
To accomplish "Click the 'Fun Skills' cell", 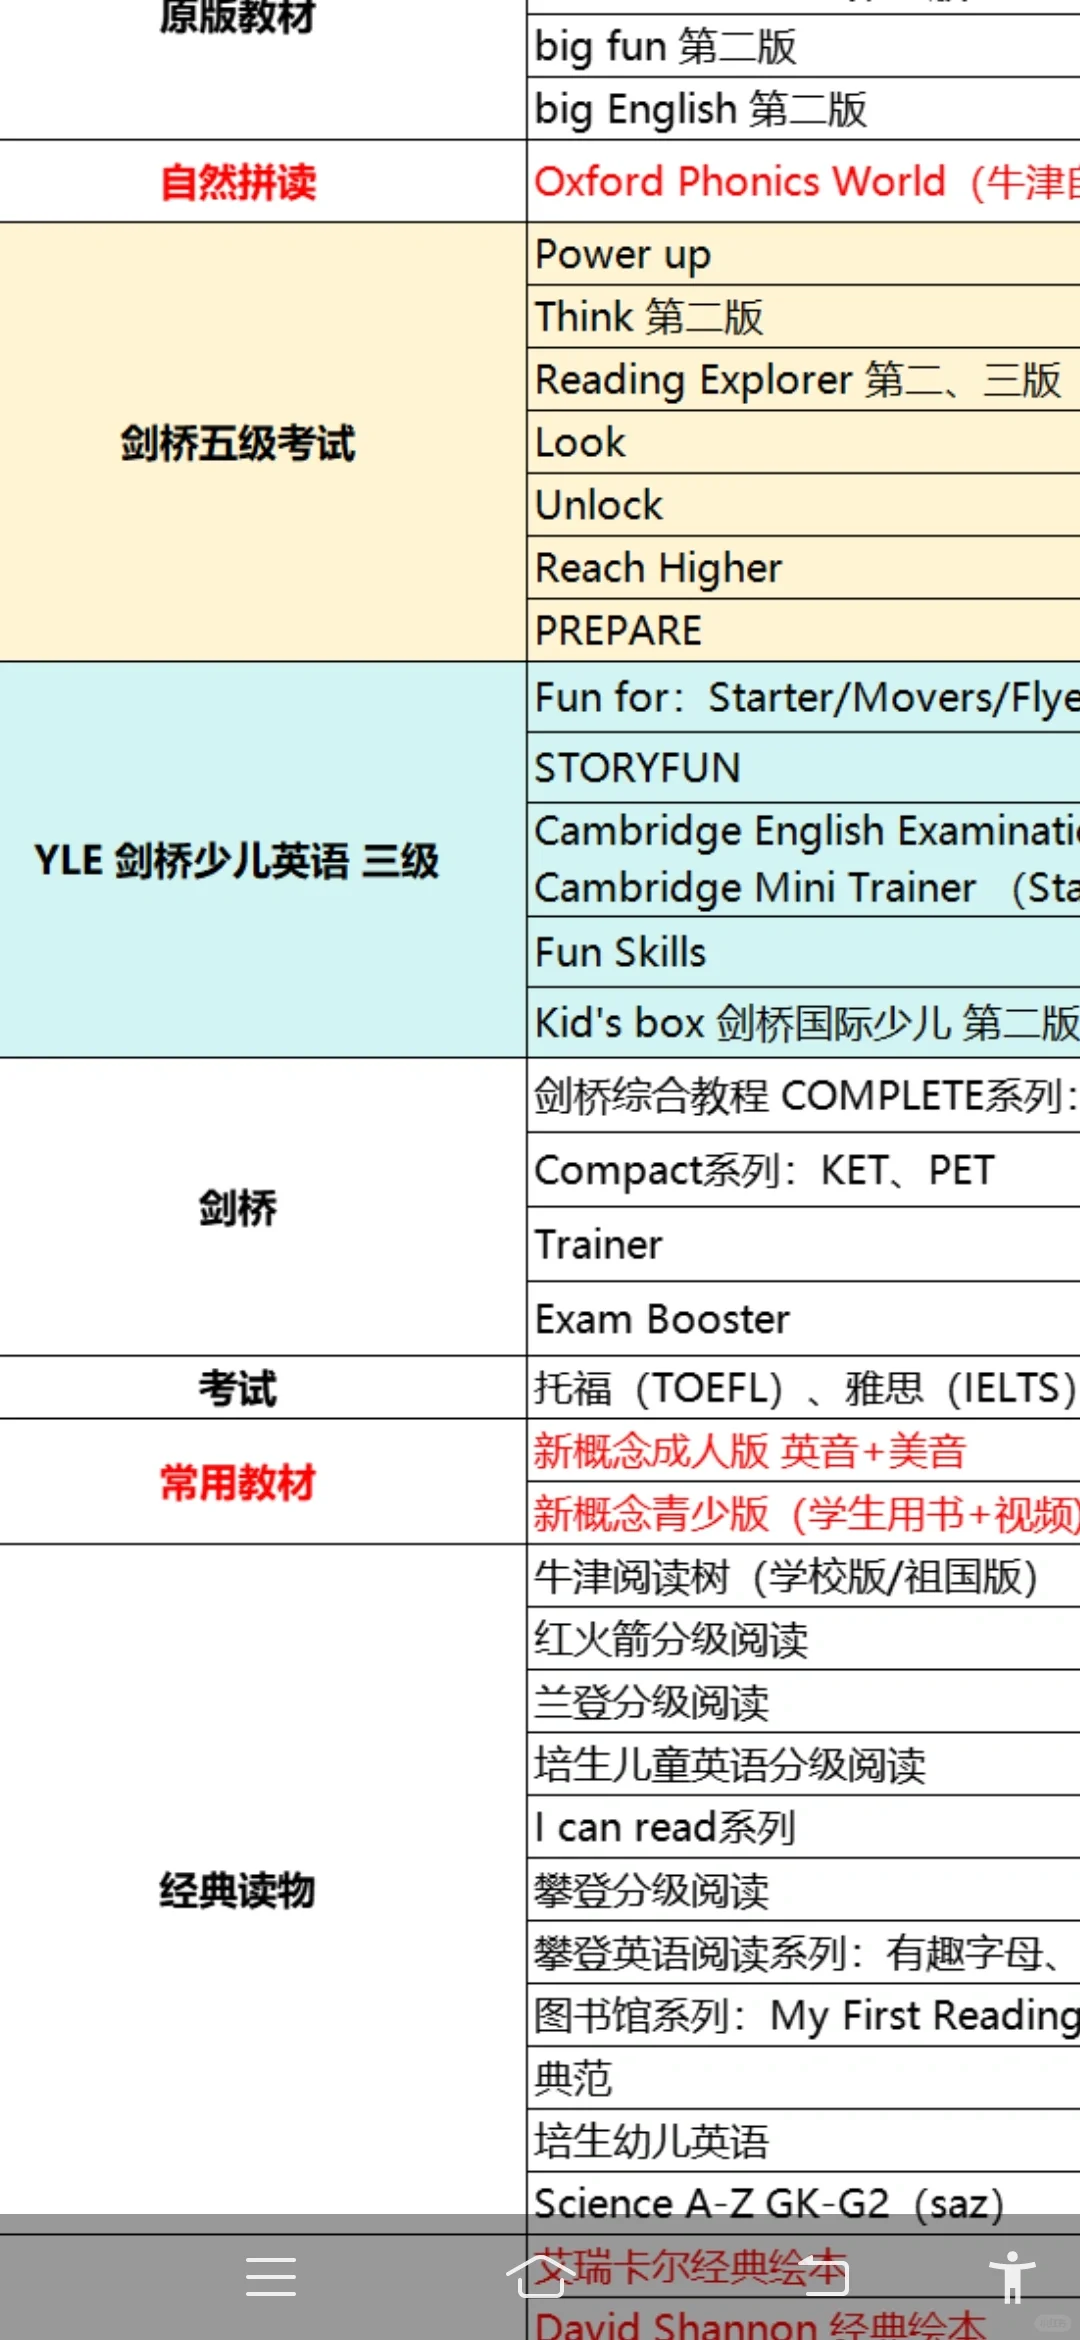I will coord(804,953).
